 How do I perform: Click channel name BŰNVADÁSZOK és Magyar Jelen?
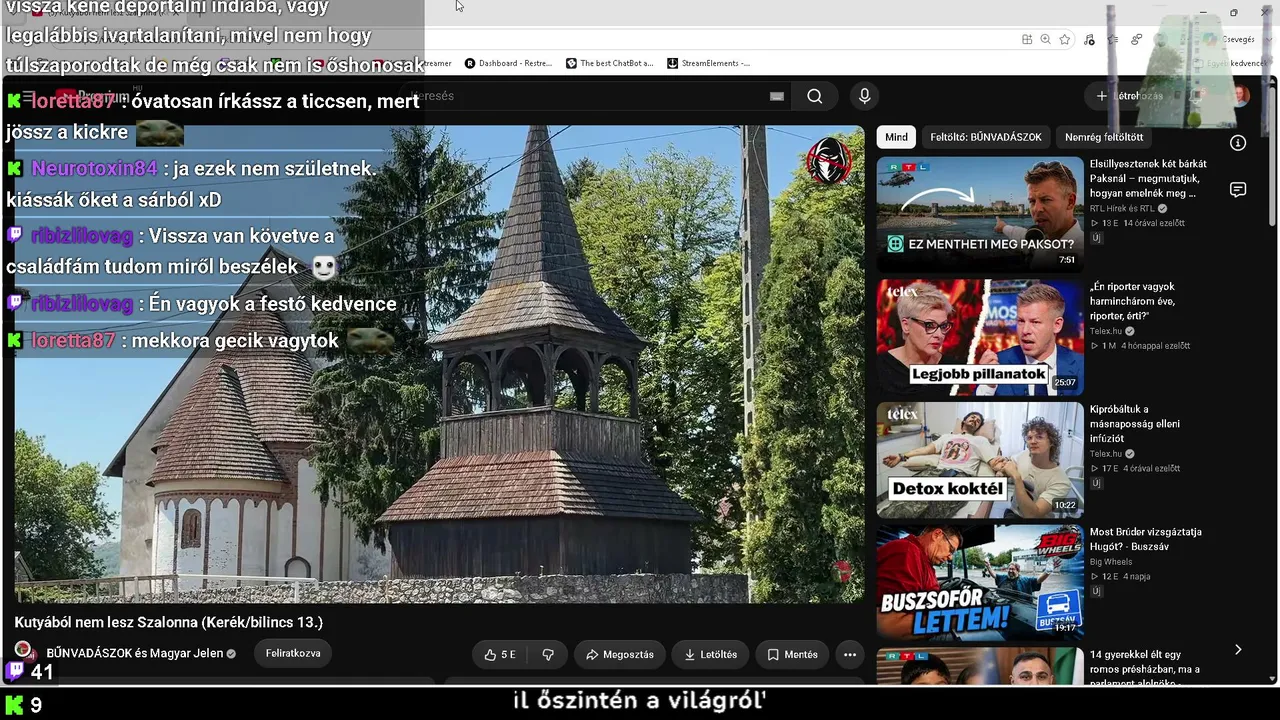pos(135,653)
